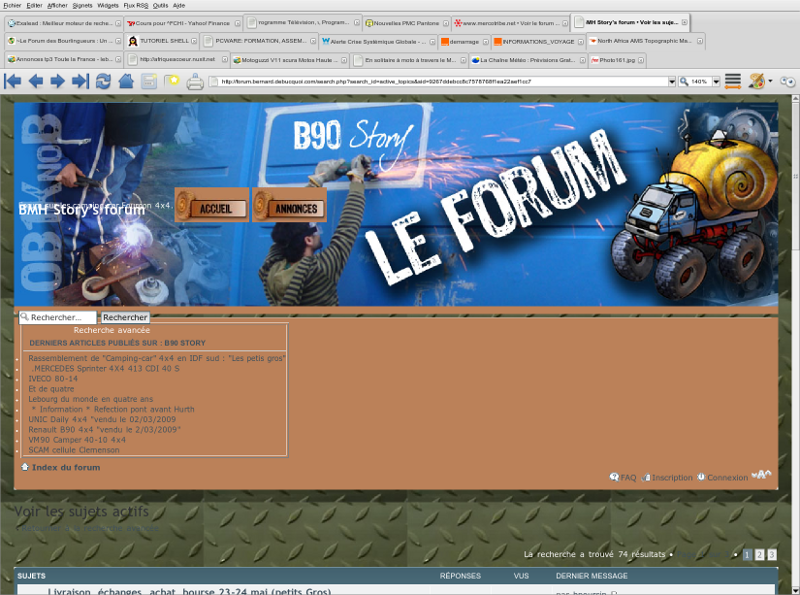Open the Signets menu
Screen dimensions: 800x595
tap(84, 5)
